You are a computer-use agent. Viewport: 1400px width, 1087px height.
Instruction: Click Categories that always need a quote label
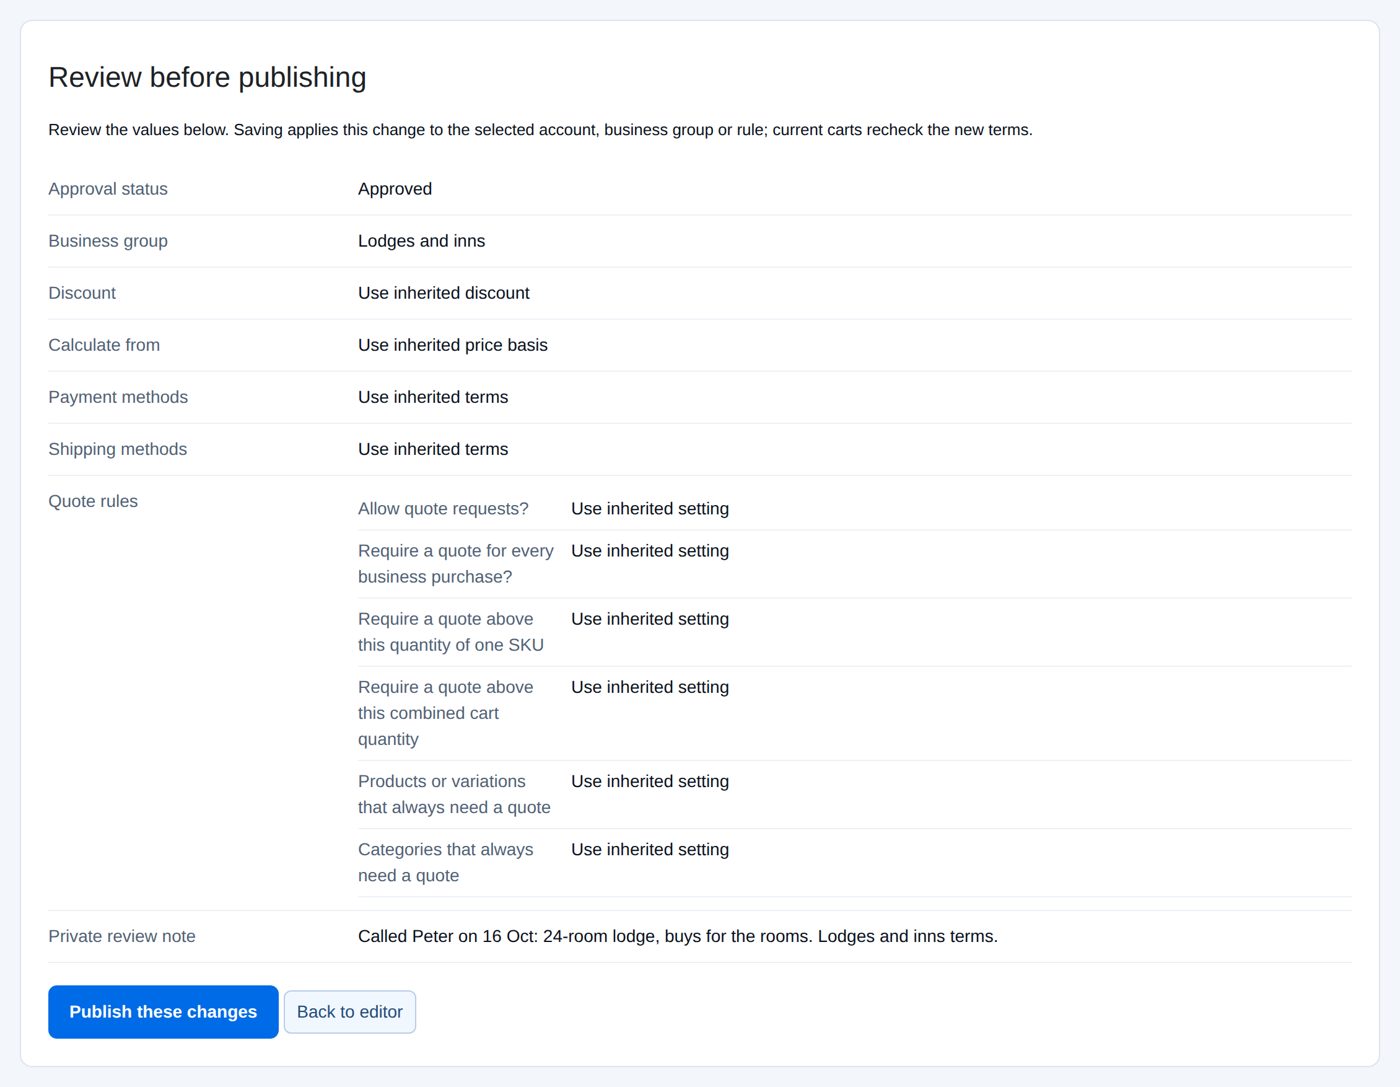(x=446, y=862)
